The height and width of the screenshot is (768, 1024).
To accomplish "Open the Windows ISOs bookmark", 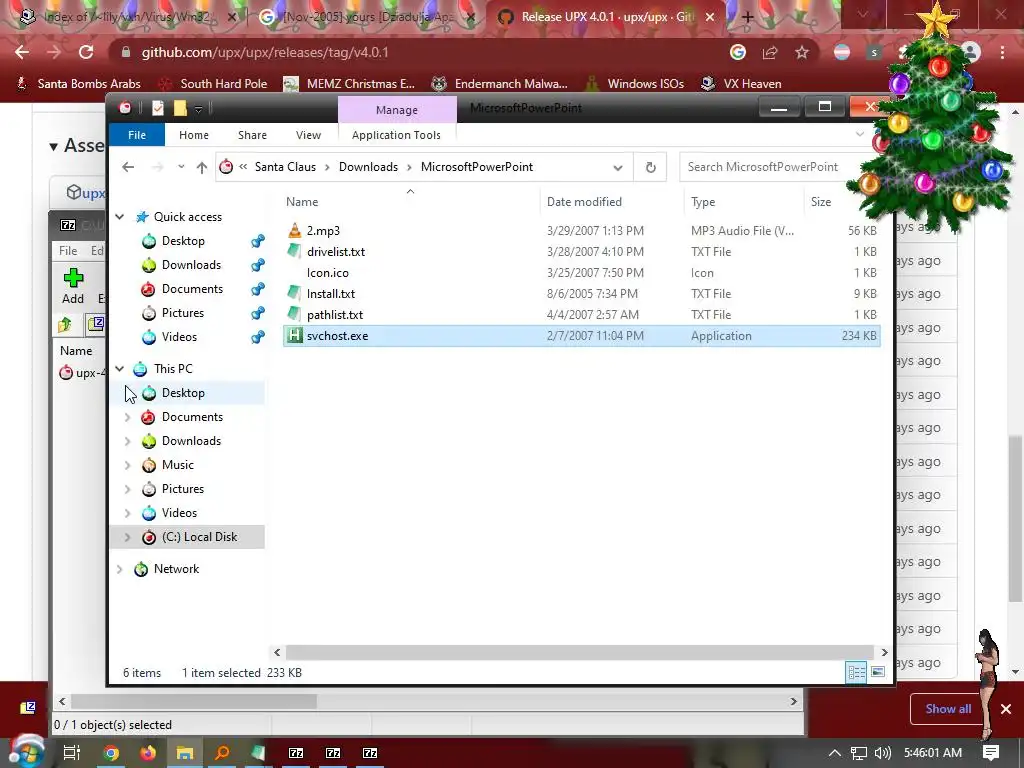I will click(x=634, y=84).
